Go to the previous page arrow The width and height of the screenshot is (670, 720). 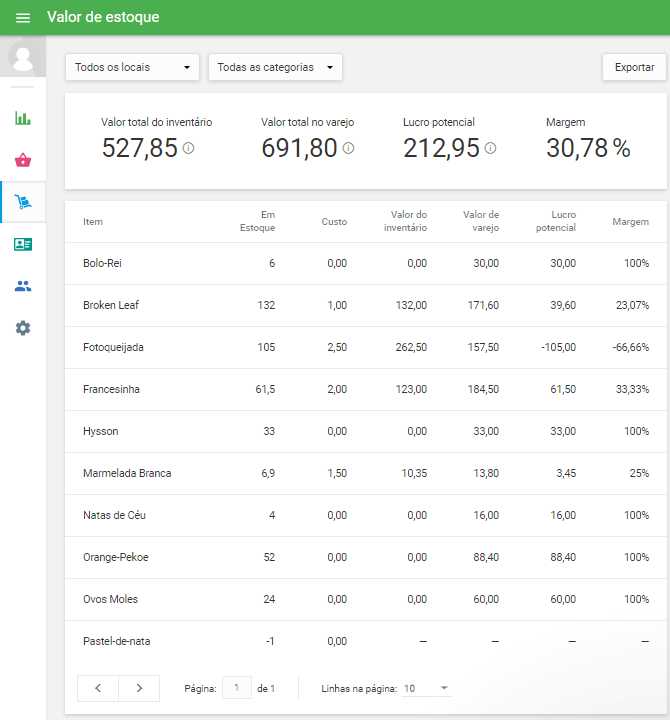(x=98, y=688)
